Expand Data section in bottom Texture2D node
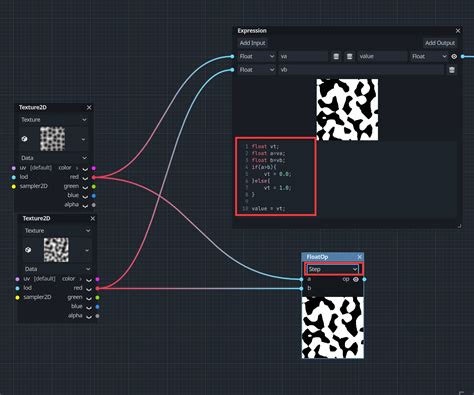The height and width of the screenshot is (395, 474). click(x=57, y=269)
